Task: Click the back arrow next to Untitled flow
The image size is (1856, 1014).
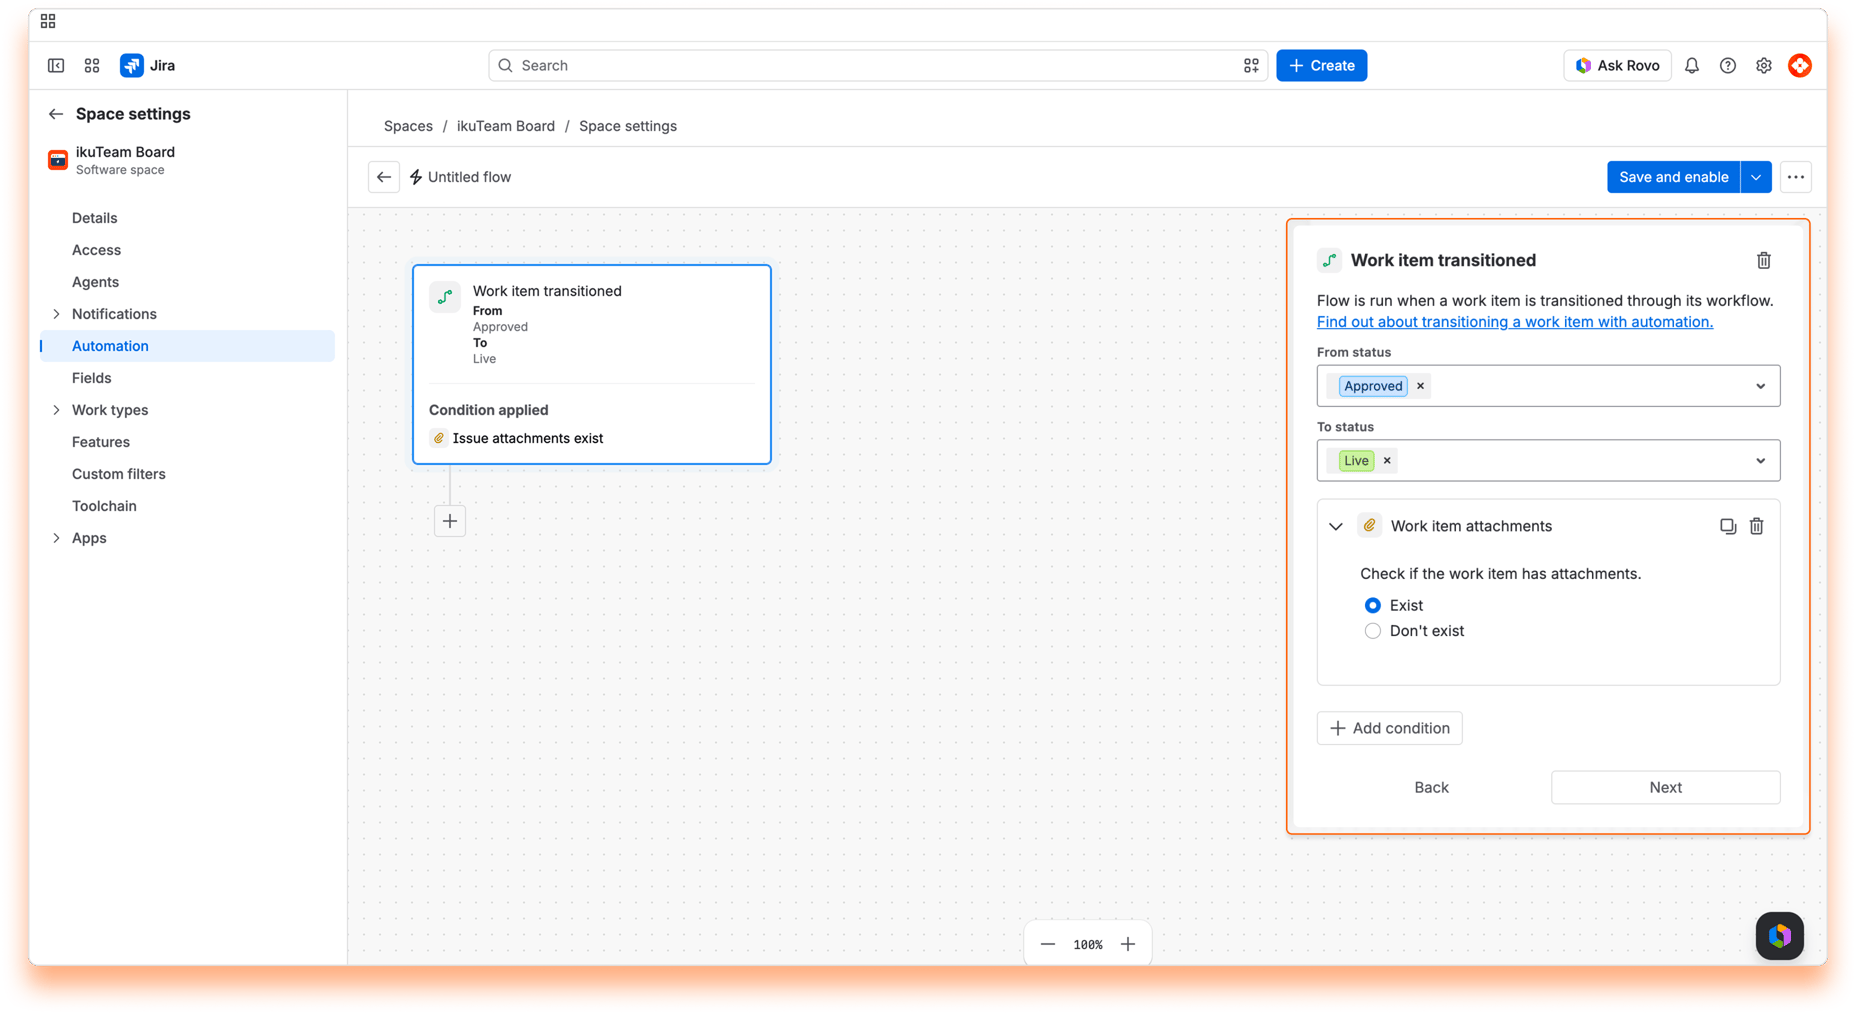Action: coord(384,177)
